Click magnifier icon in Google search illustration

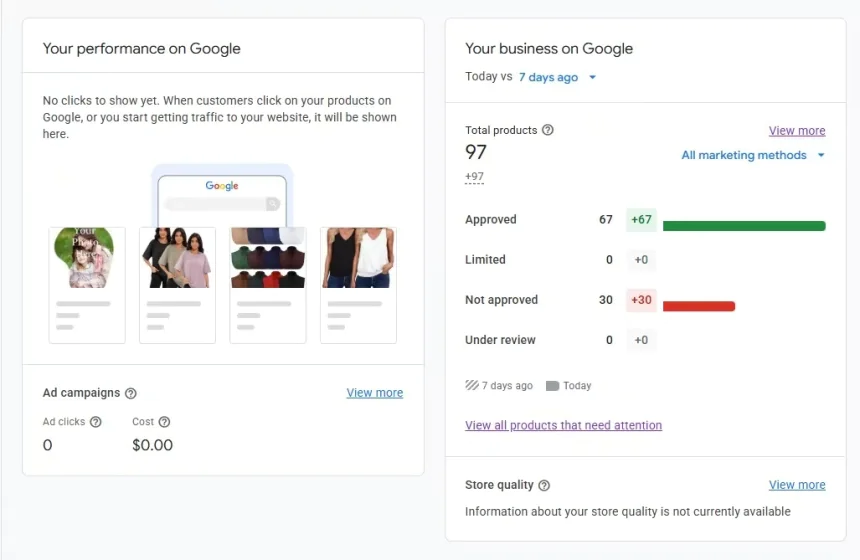pyautogui.click(x=272, y=204)
